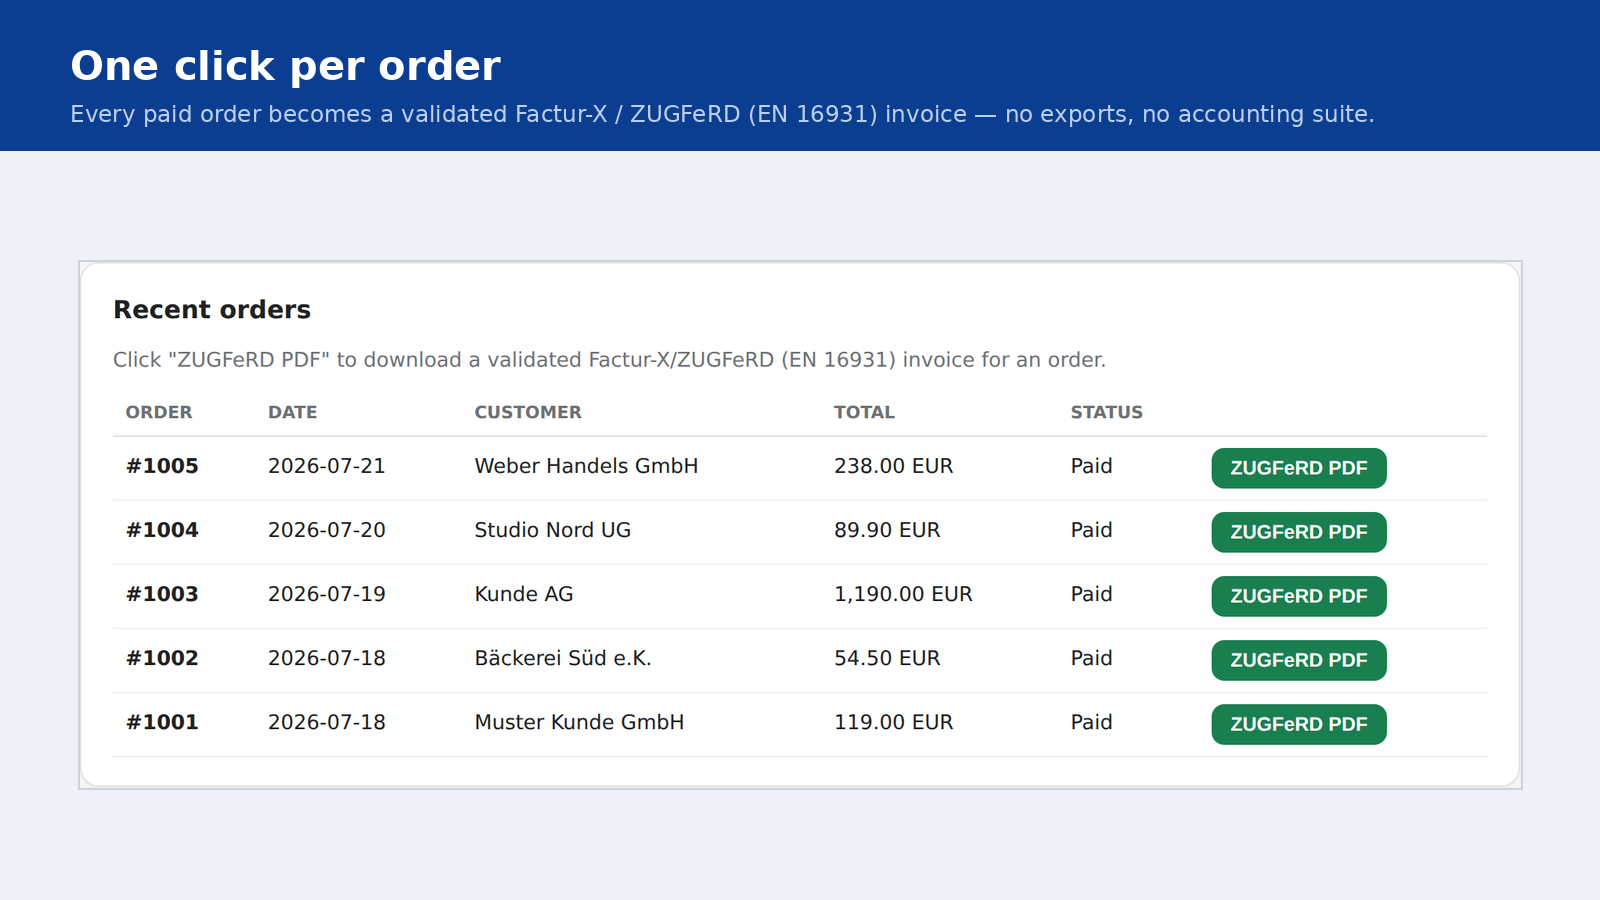
Task: Download ZUGFeRD PDF for order #1003
Action: point(1298,596)
